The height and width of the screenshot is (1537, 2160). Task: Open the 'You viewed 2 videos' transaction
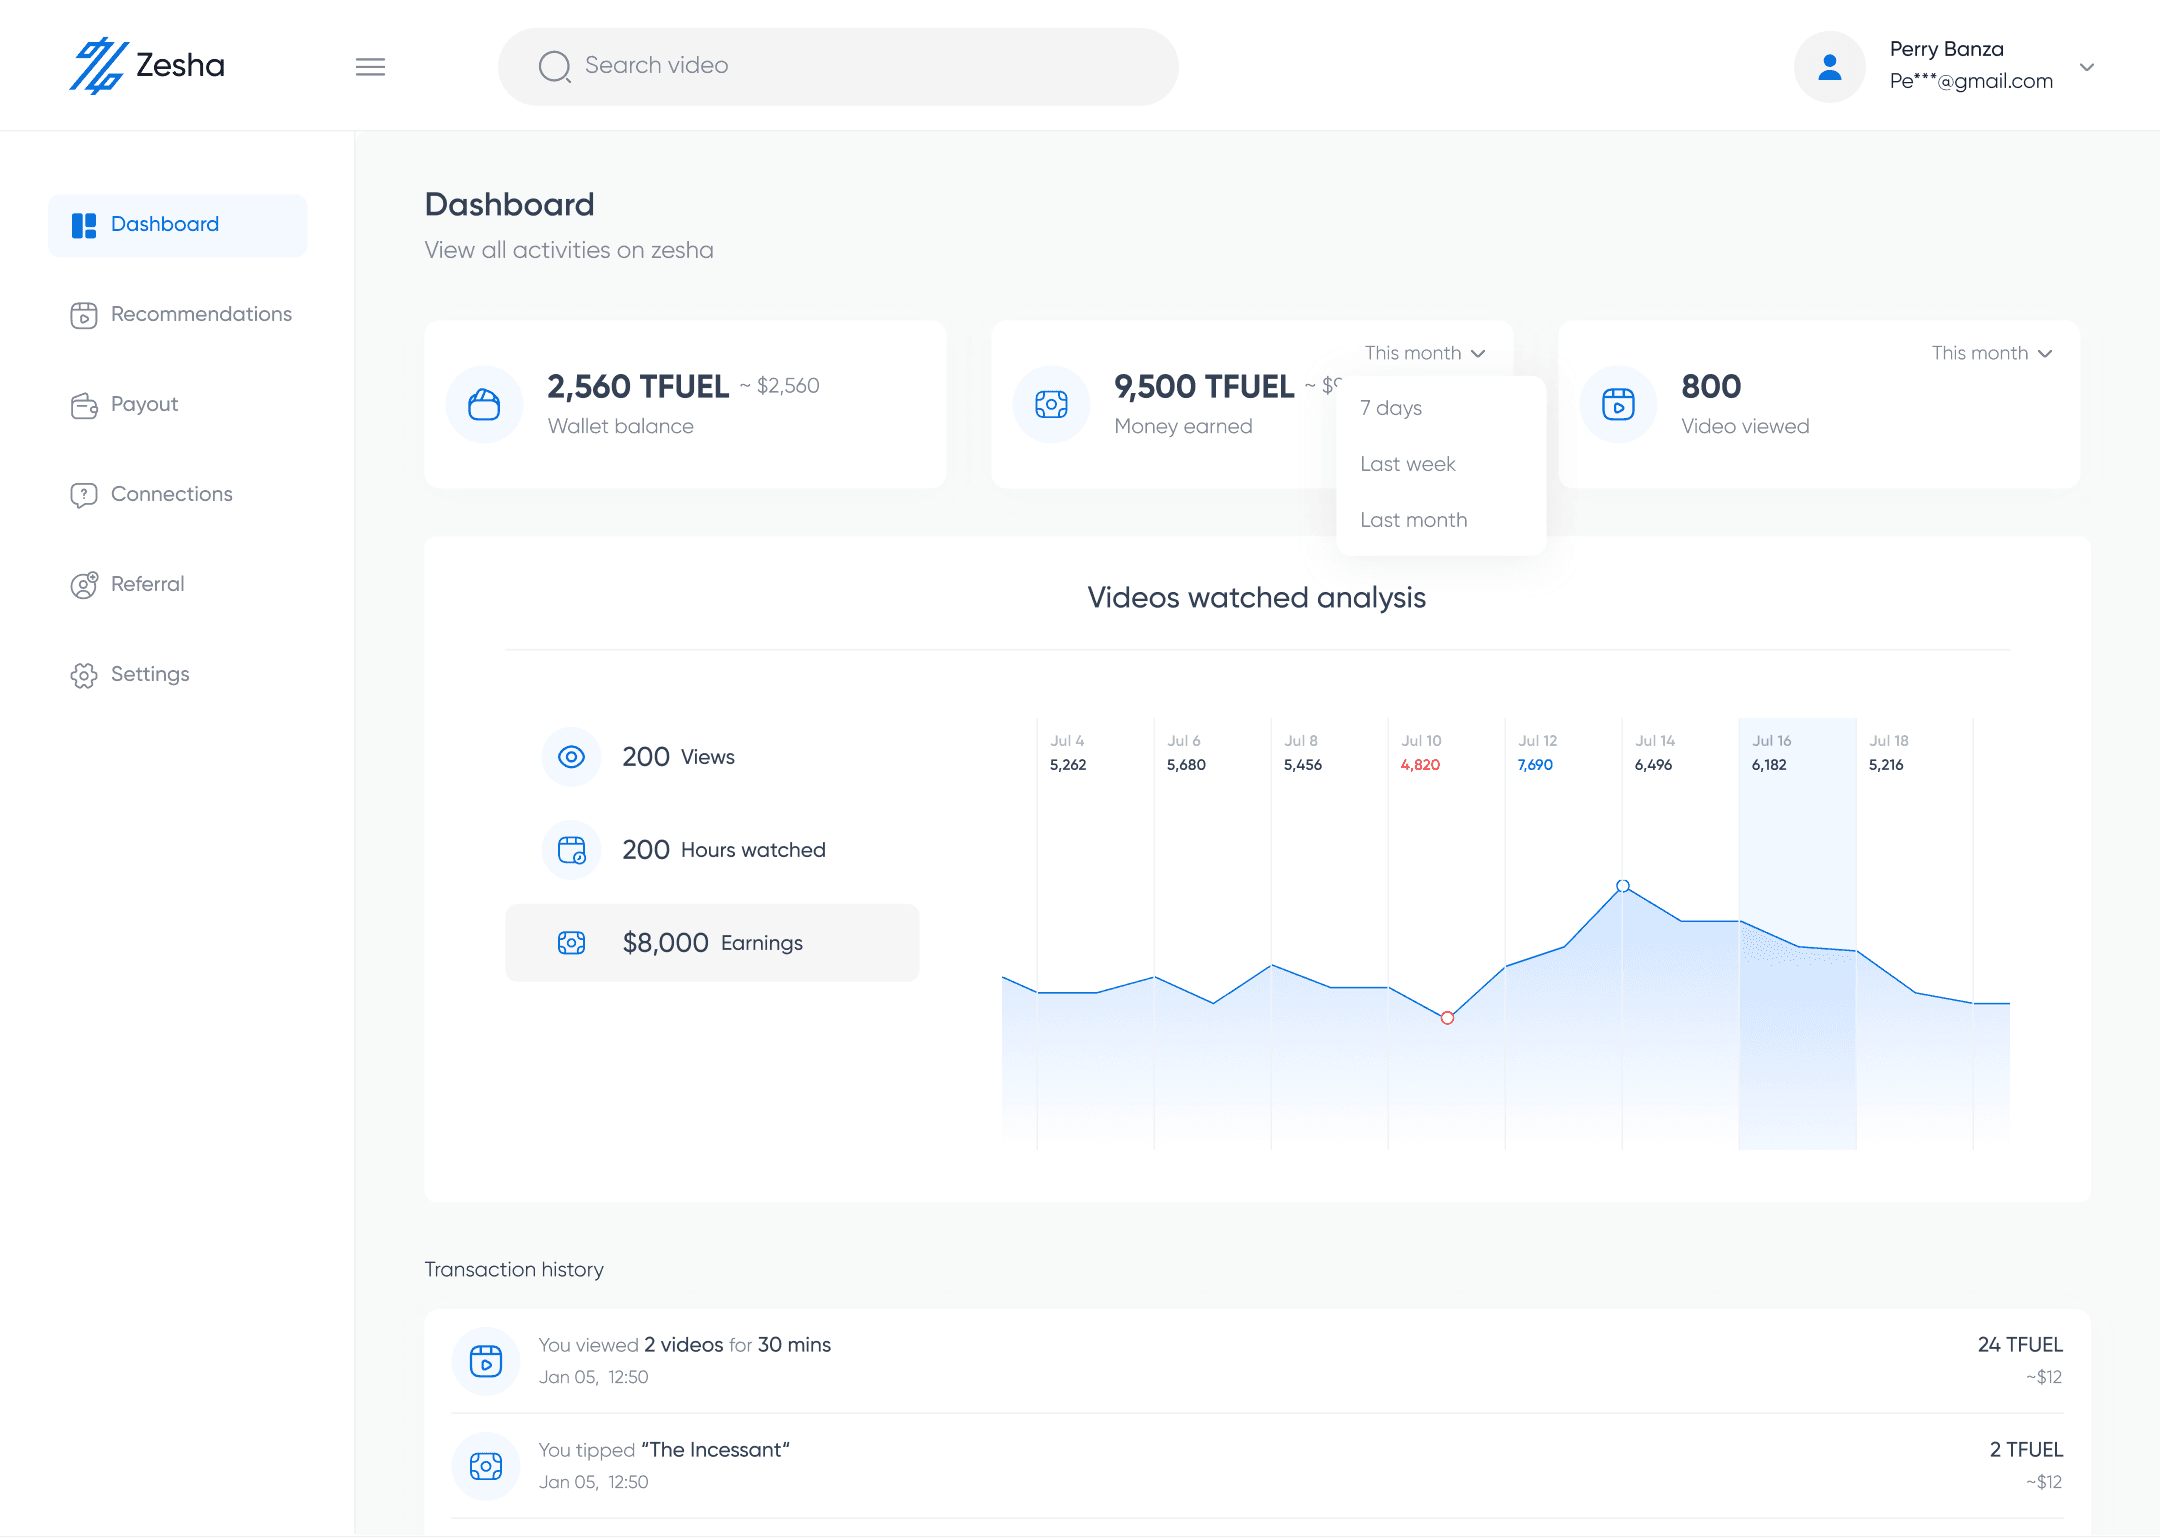coord(1257,1361)
